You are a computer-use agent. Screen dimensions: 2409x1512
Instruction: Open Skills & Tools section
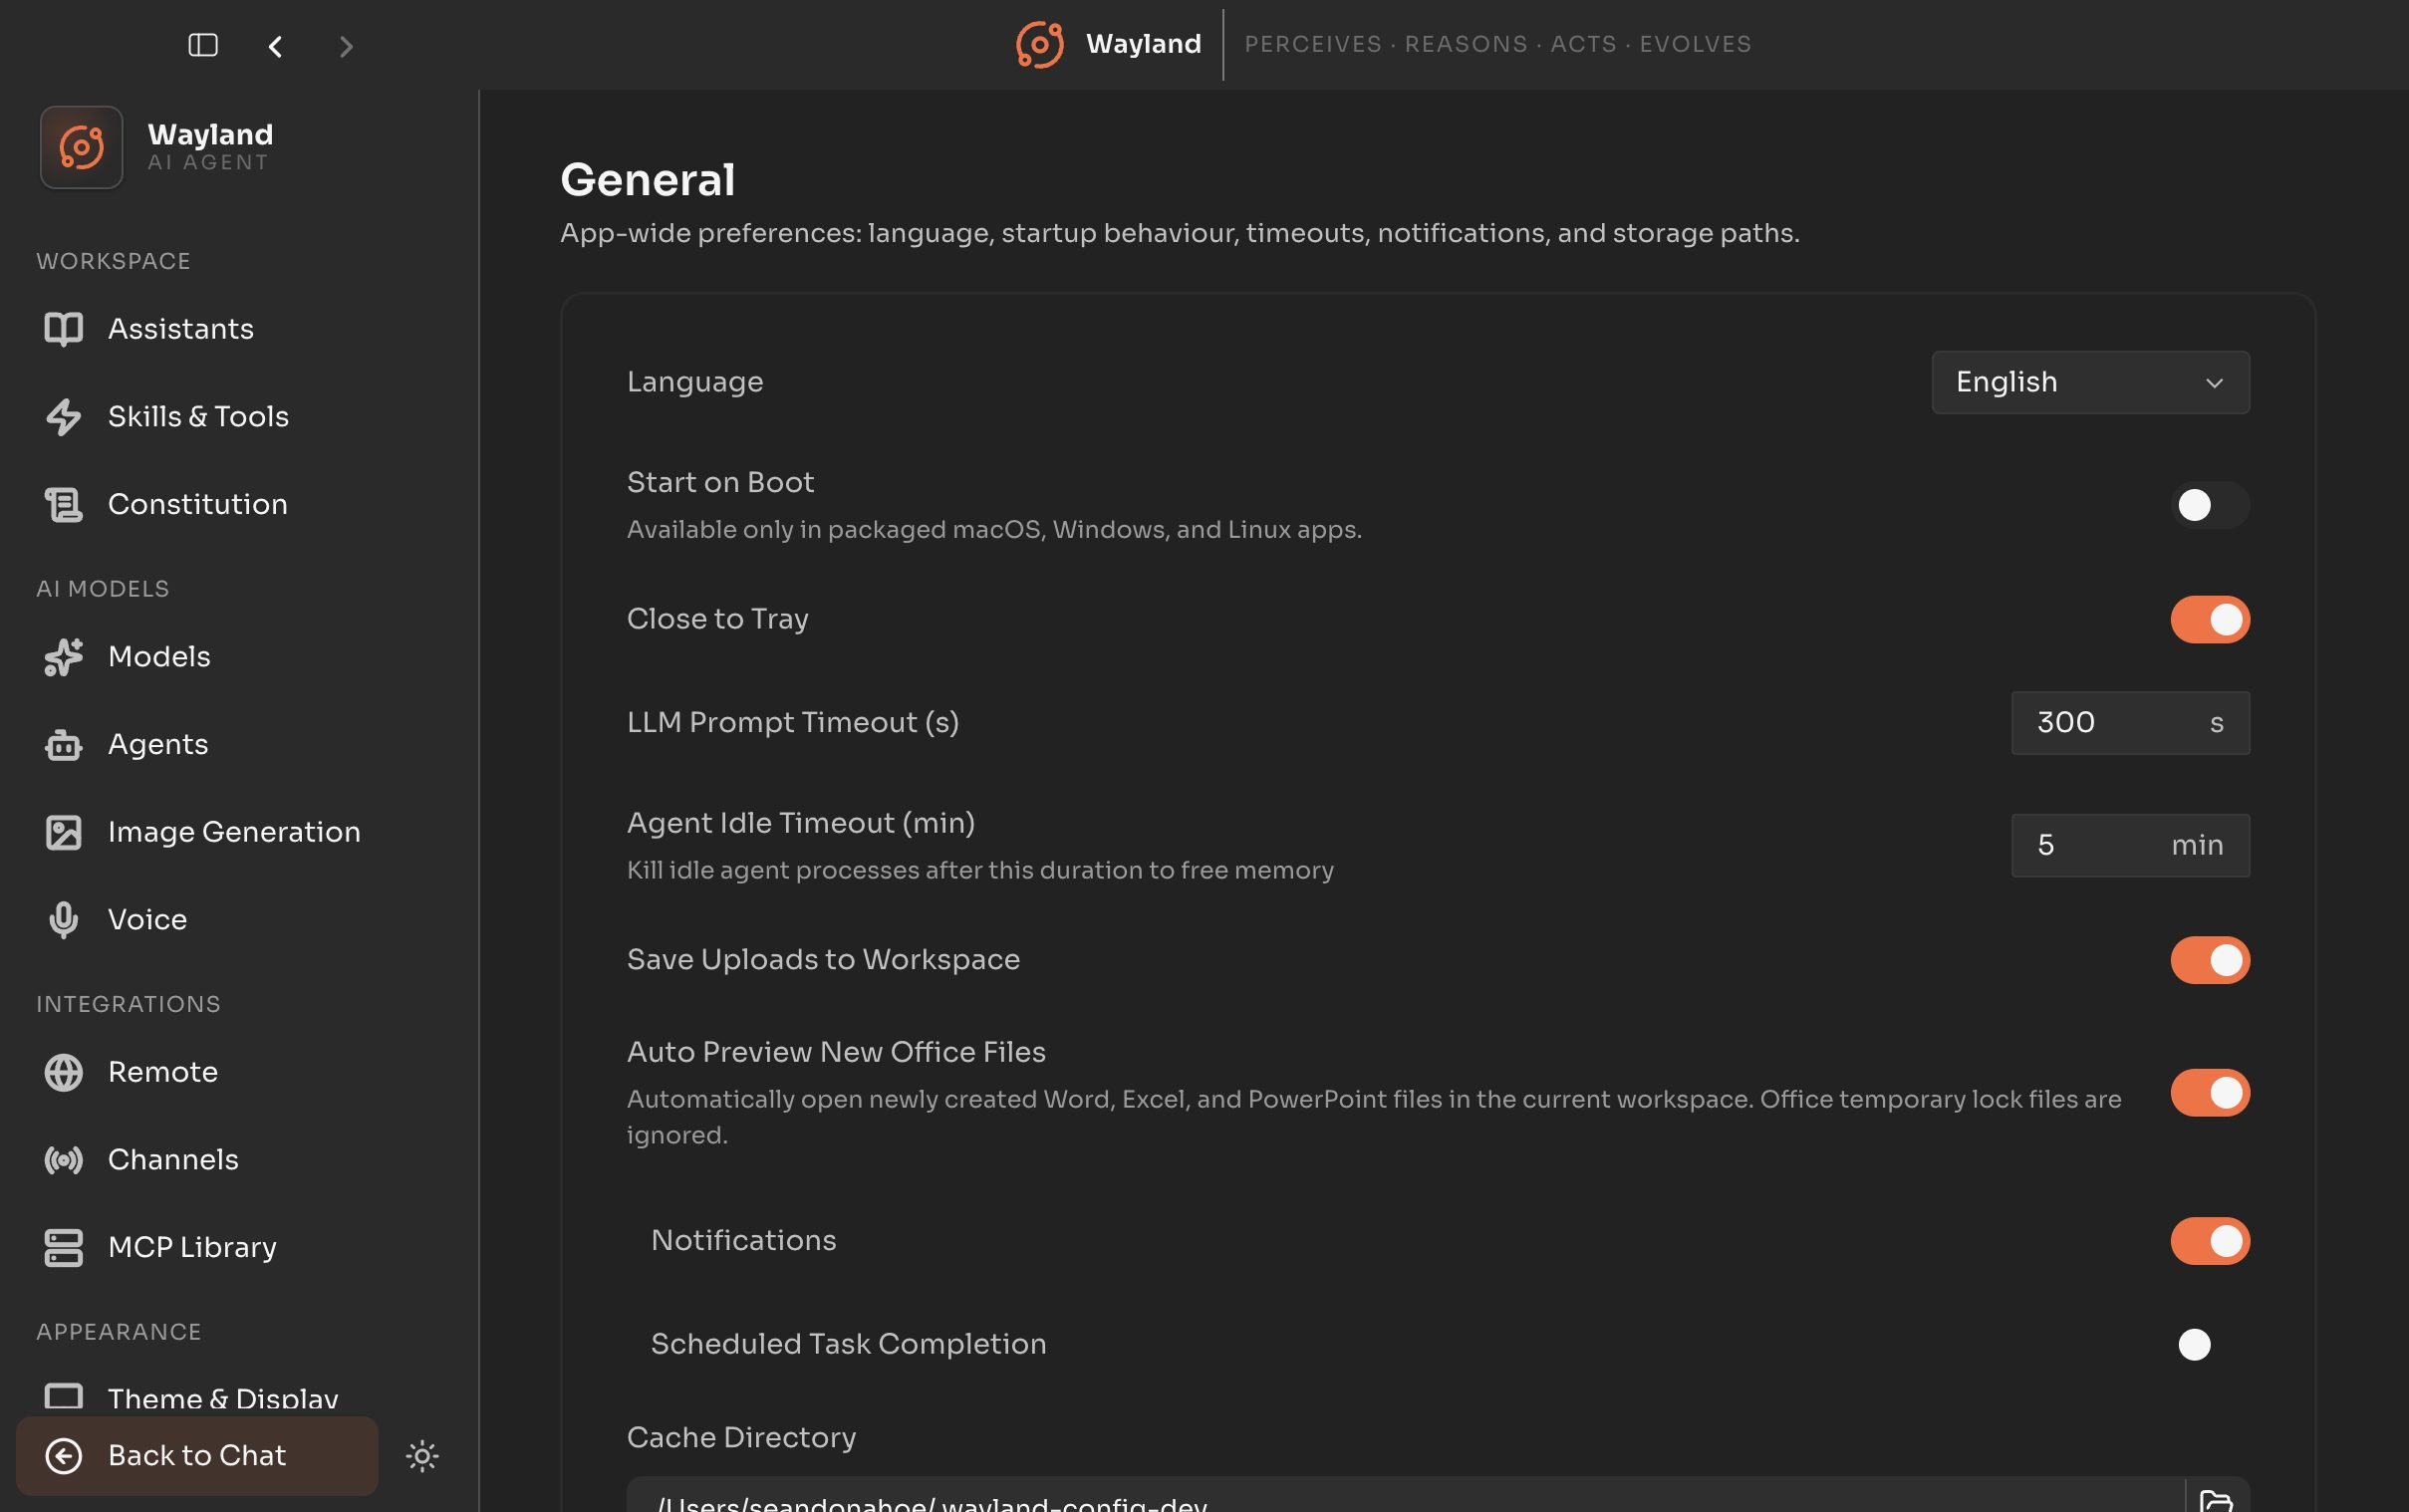tap(198, 417)
